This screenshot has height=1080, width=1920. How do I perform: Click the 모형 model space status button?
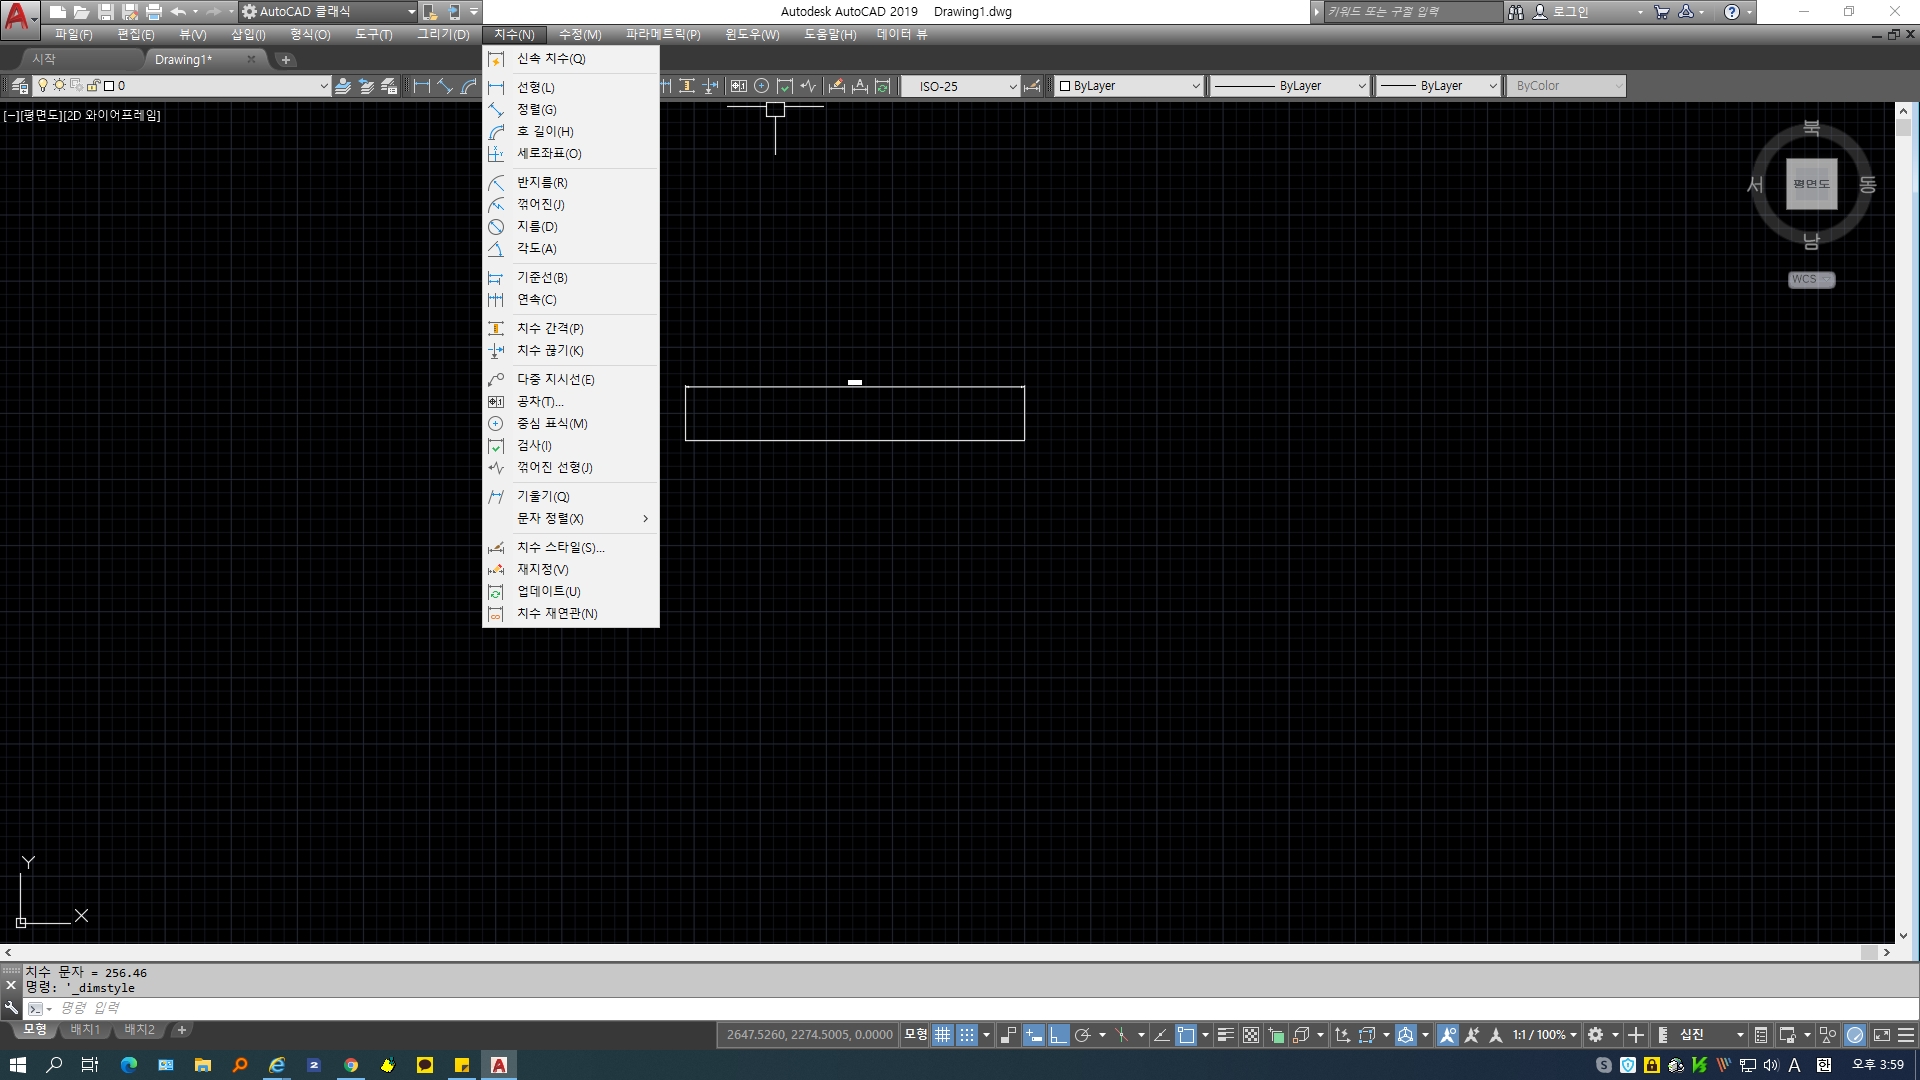tap(915, 1035)
